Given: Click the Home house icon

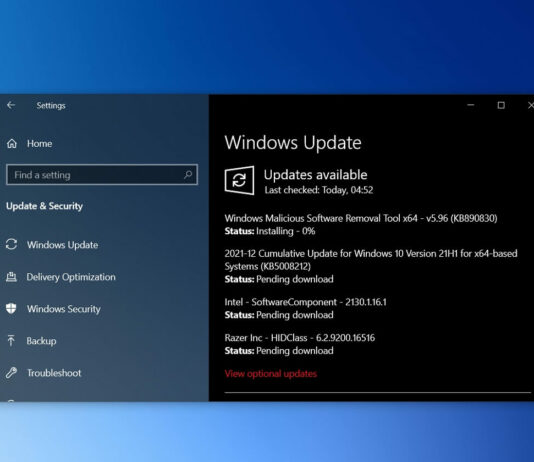Looking at the screenshot, I should pyautogui.click(x=12, y=144).
